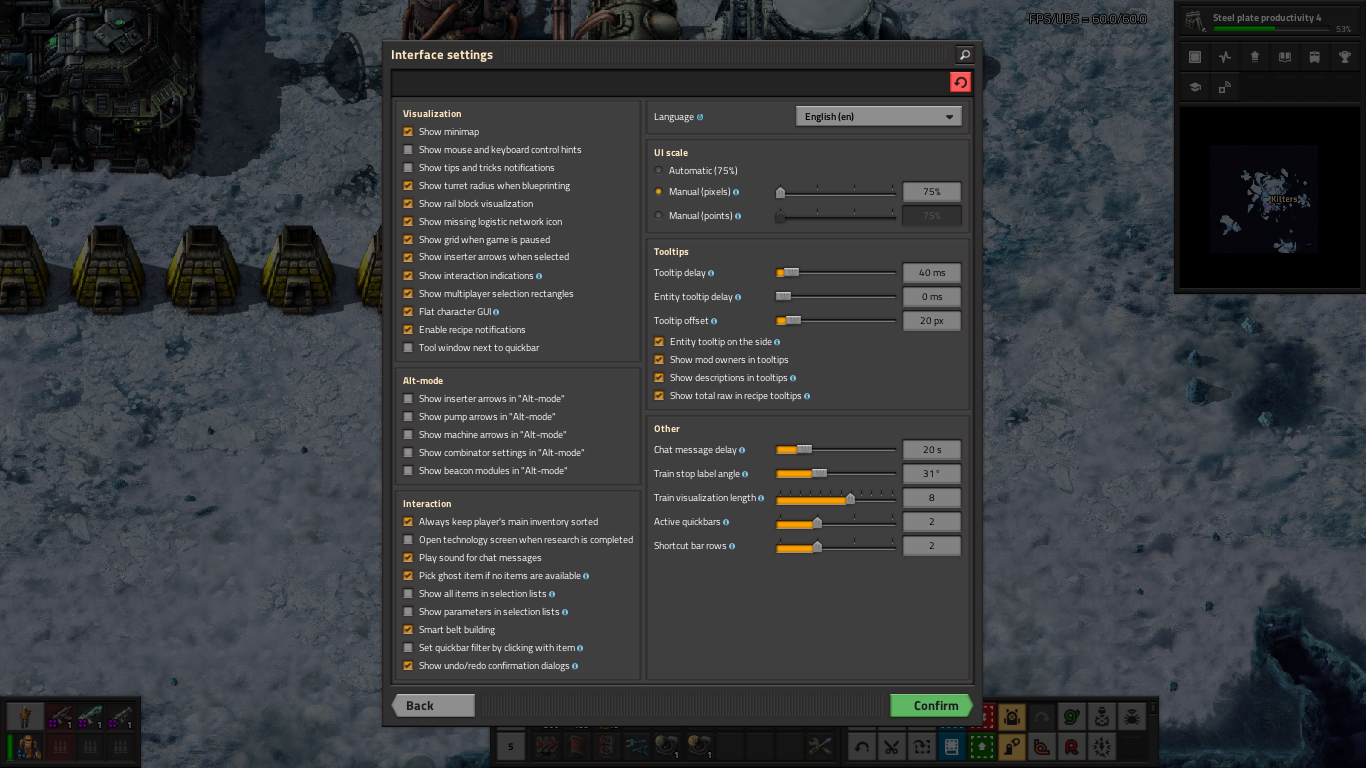Open the achievements trophy icon
The height and width of the screenshot is (768, 1366).
point(1345,57)
